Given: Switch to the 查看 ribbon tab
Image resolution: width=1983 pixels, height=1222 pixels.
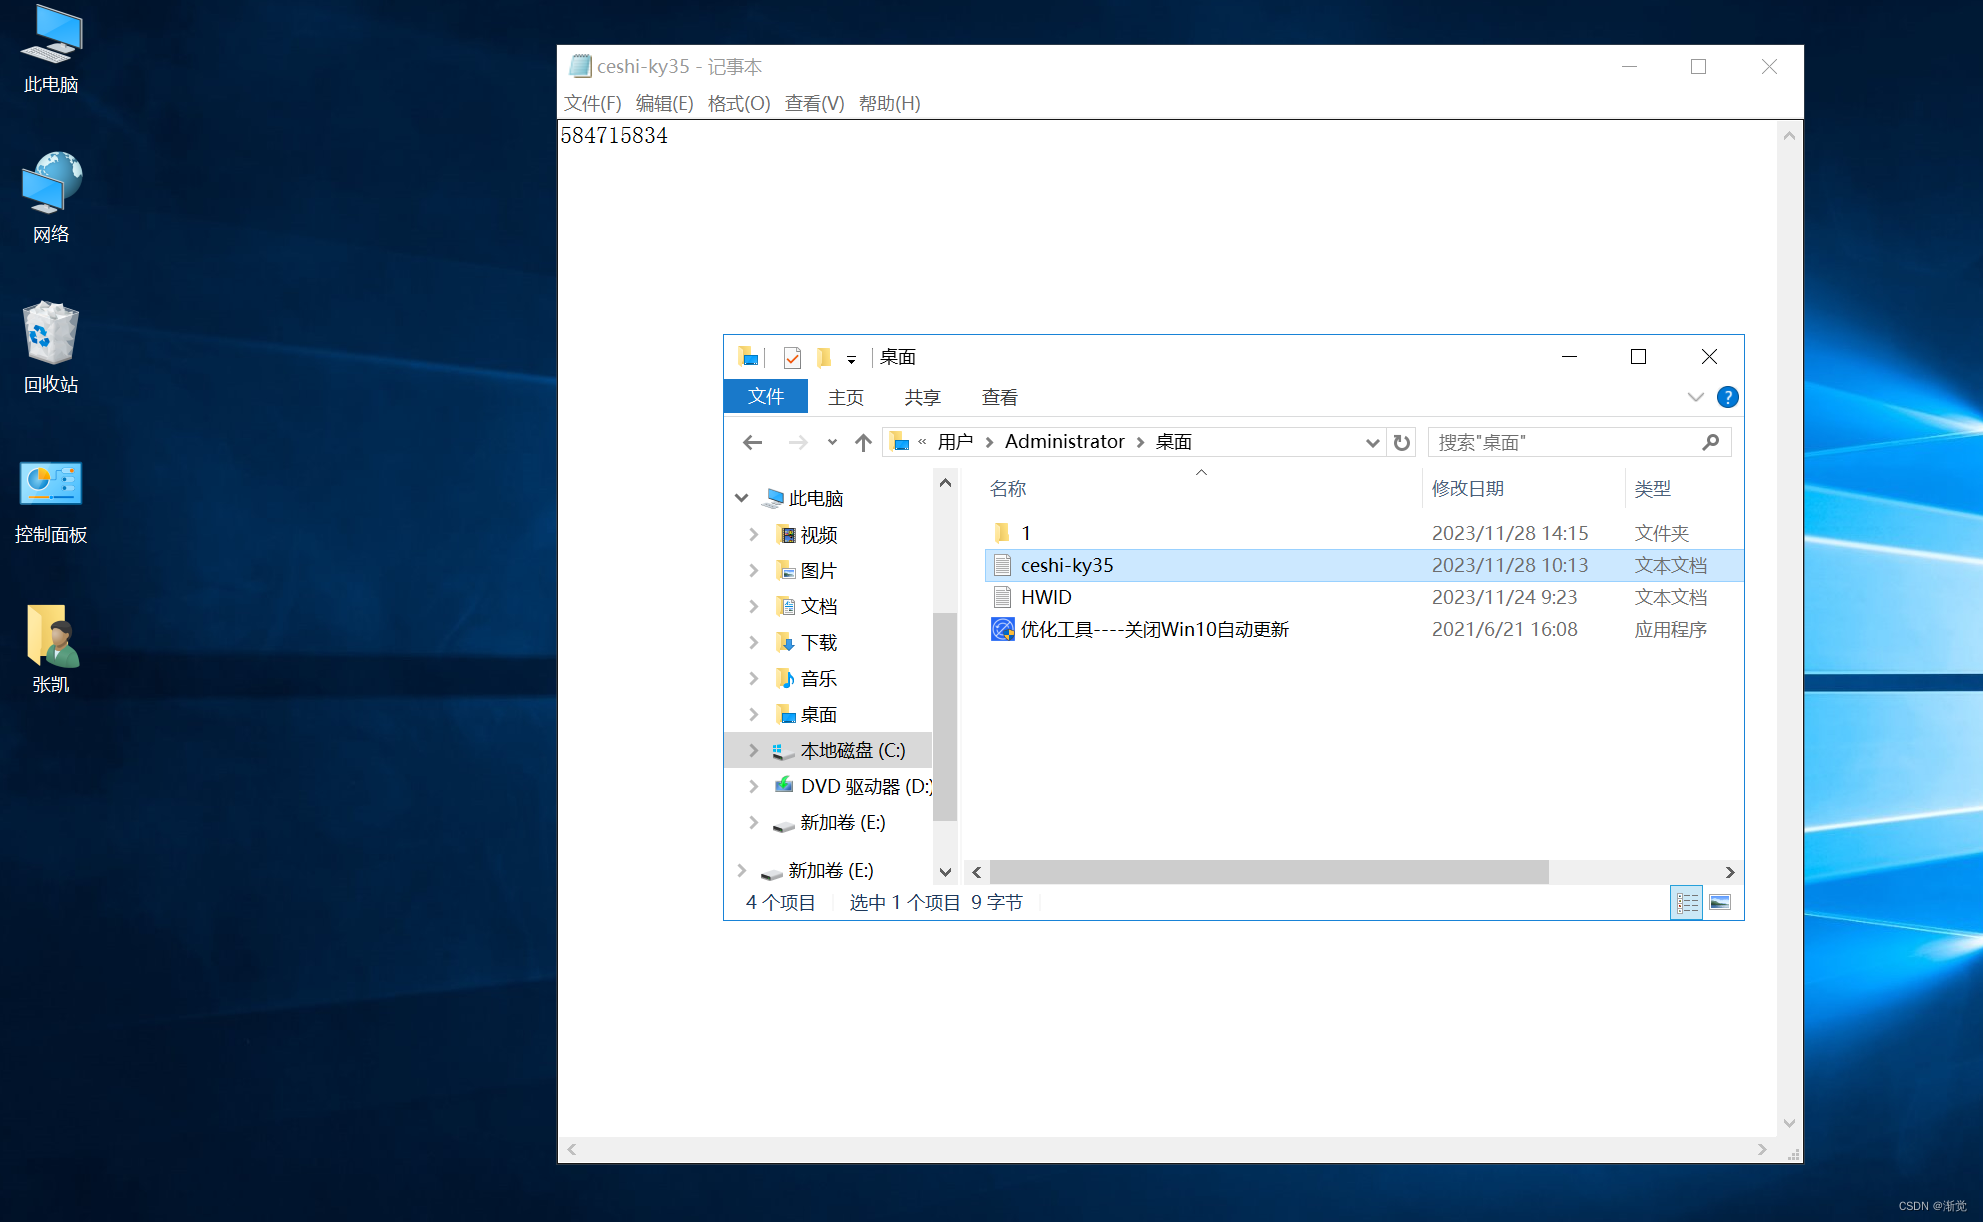Looking at the screenshot, I should [999, 397].
